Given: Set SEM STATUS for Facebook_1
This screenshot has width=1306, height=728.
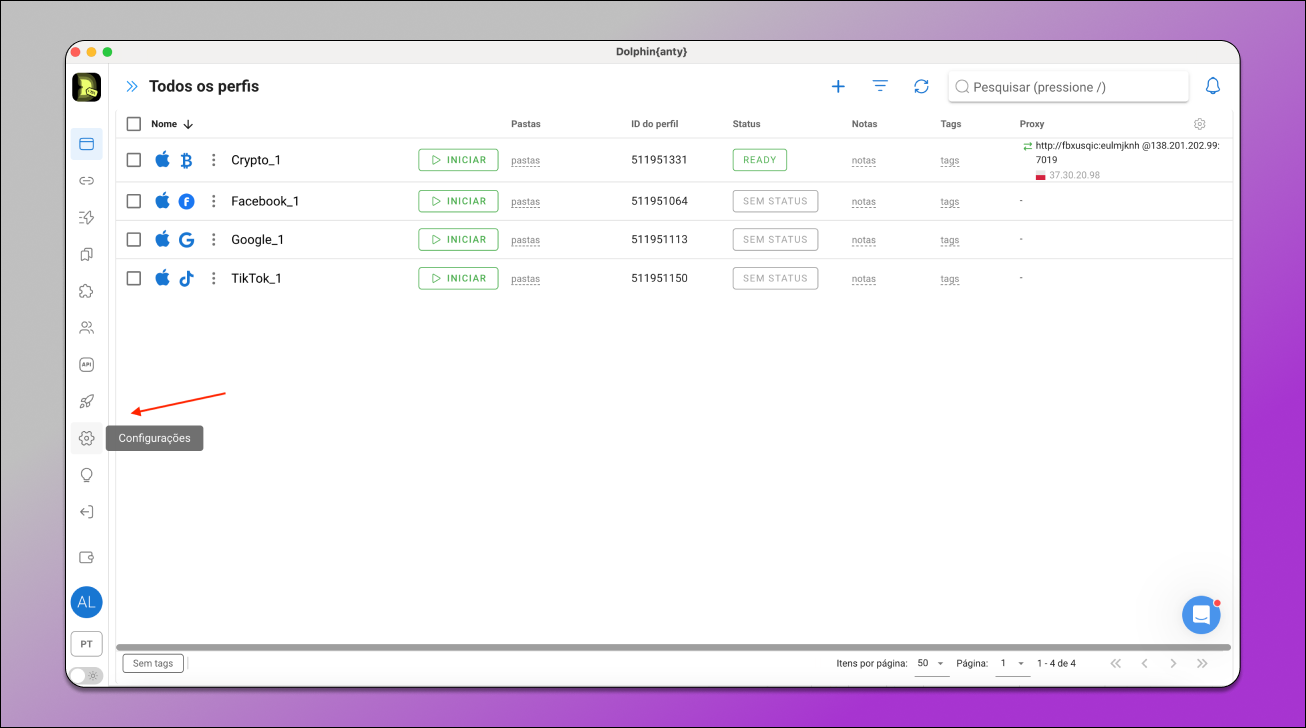Looking at the screenshot, I should [x=775, y=201].
